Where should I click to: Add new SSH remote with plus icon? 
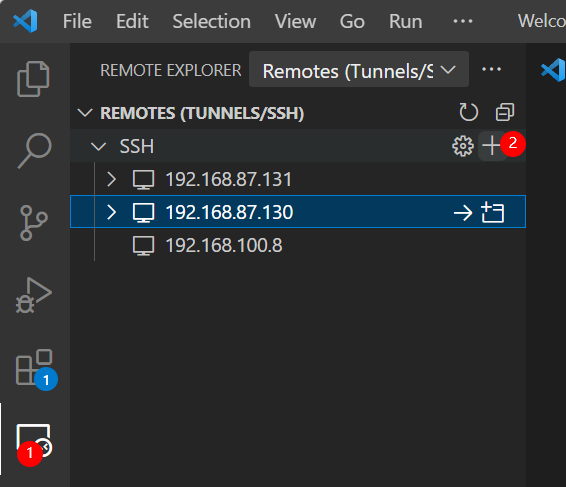tap(492, 146)
